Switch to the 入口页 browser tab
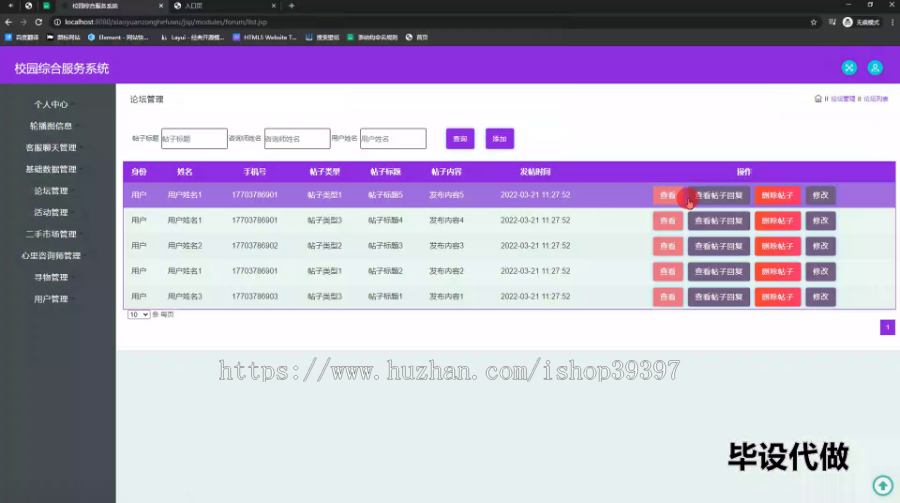The width and height of the screenshot is (900, 503). click(224, 6)
